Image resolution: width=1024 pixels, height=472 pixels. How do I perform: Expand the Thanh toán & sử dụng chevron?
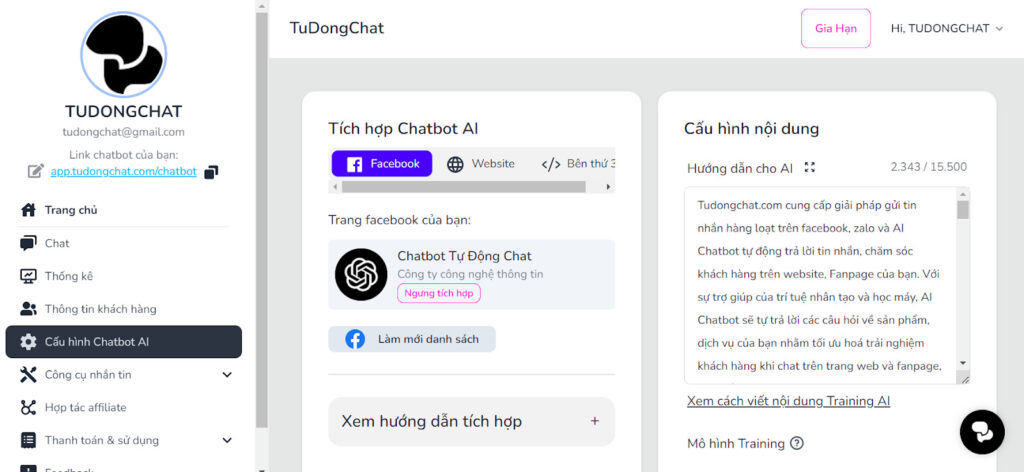pyautogui.click(x=227, y=440)
